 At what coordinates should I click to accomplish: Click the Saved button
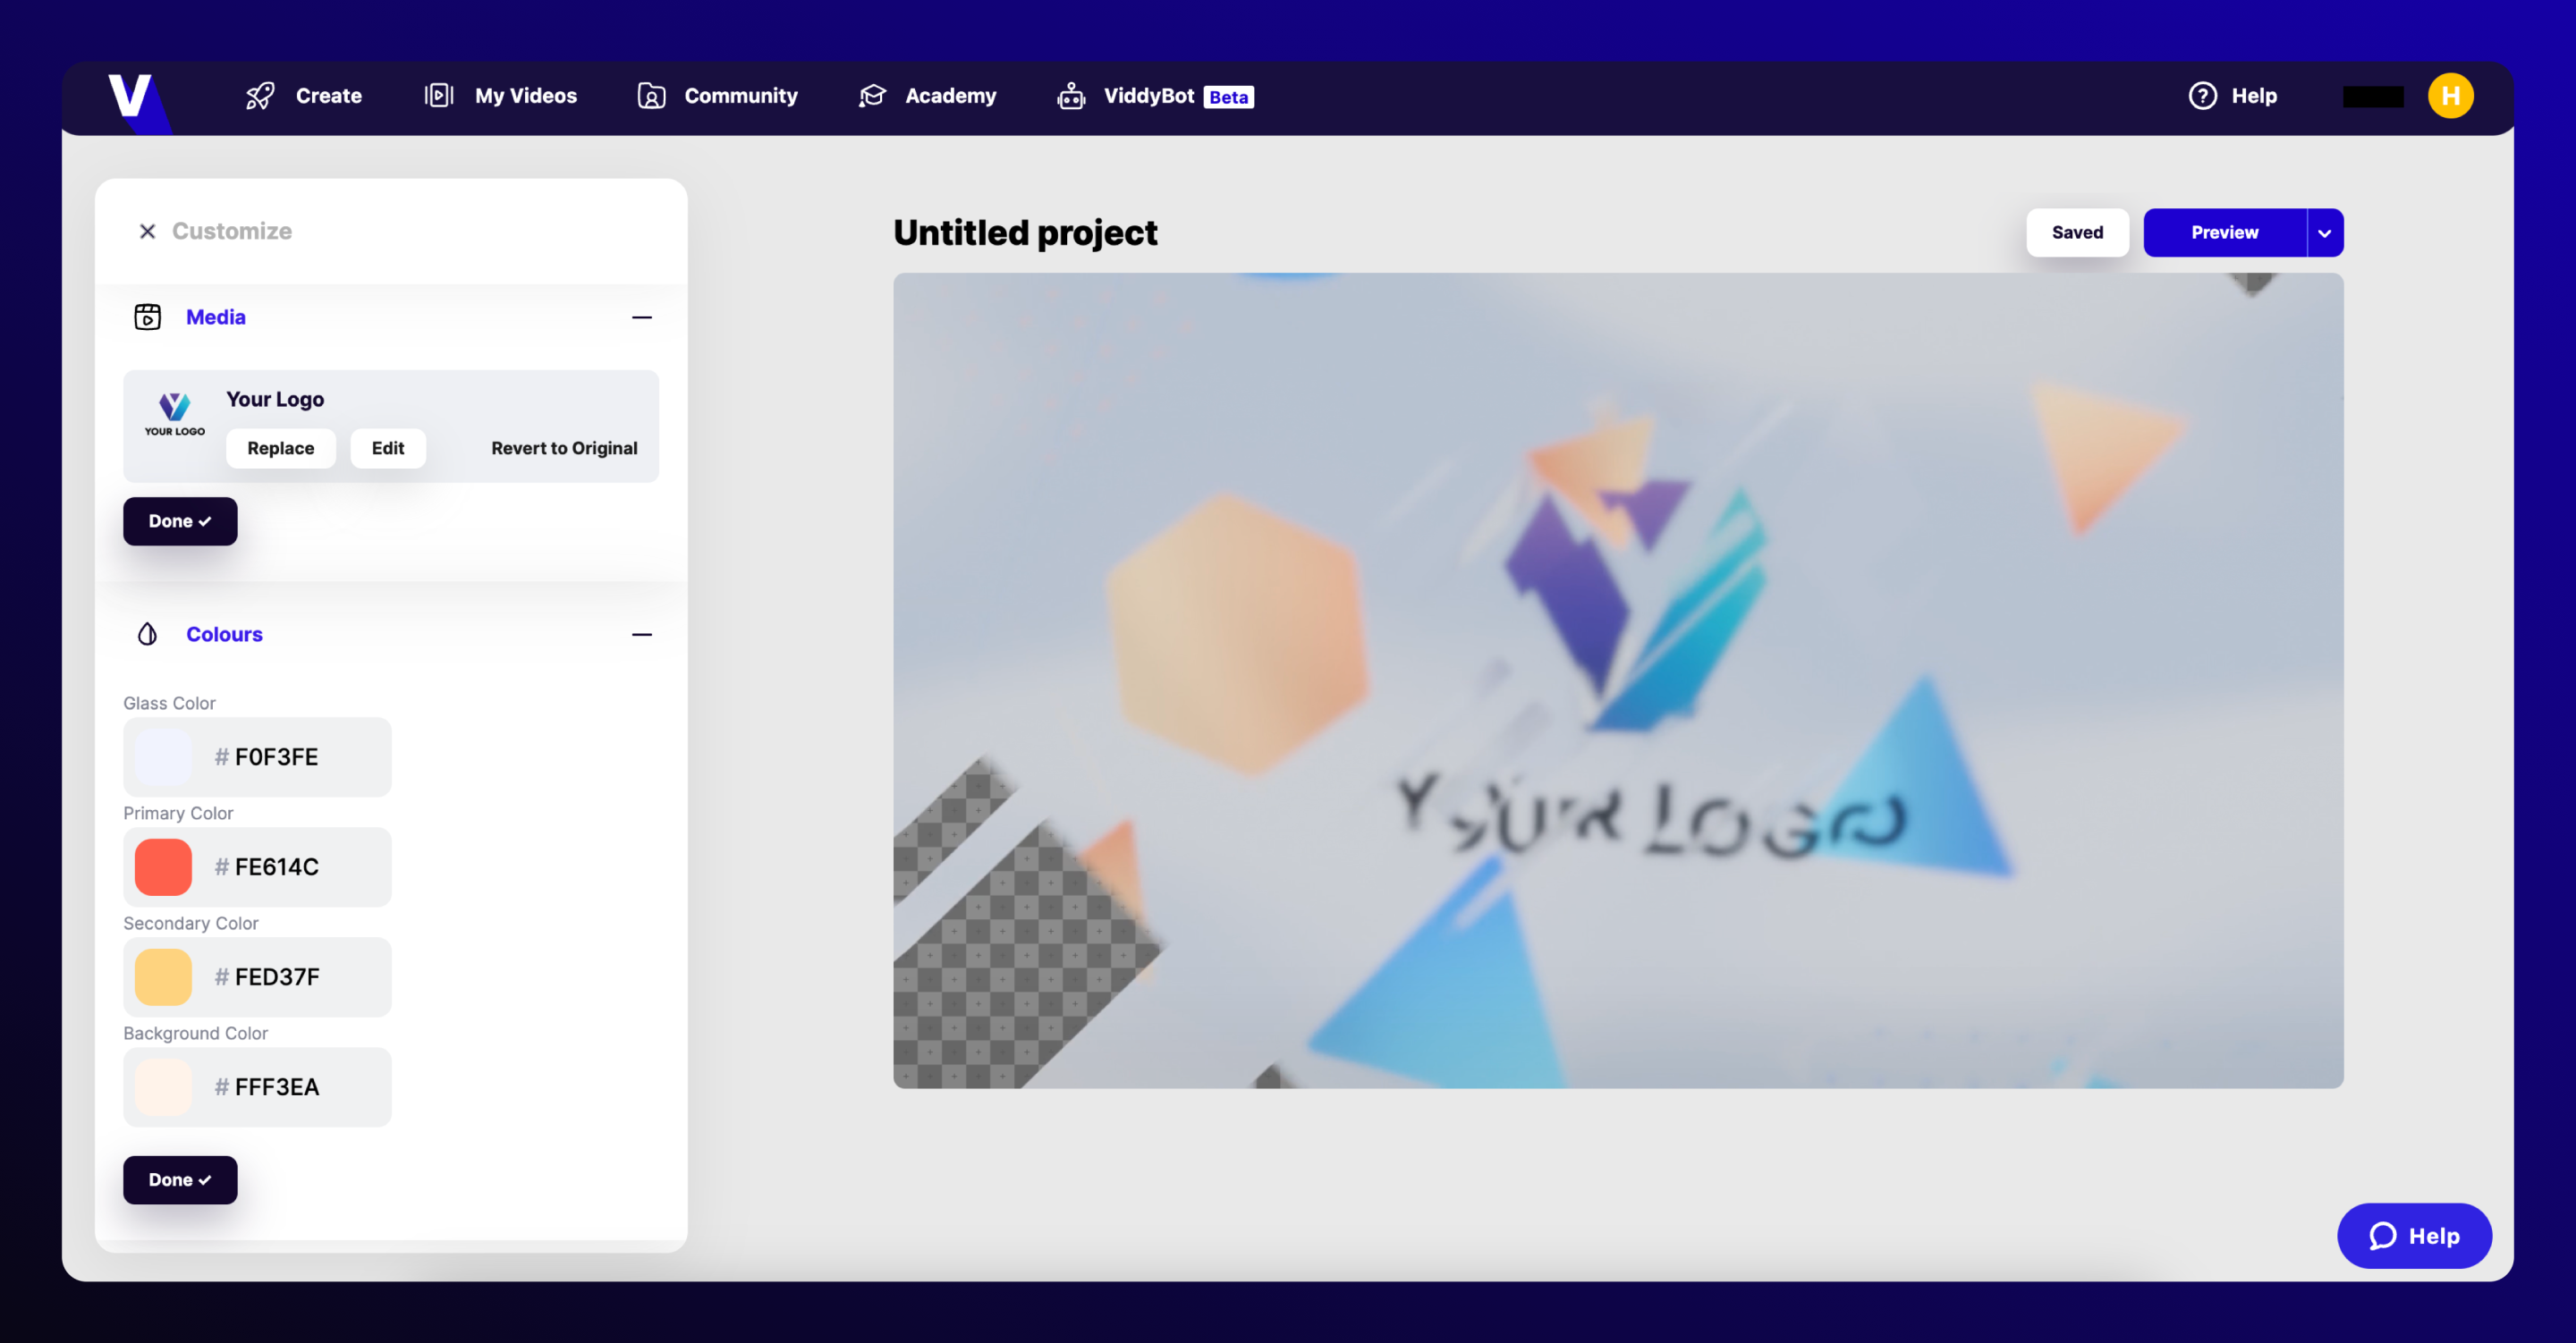(x=2077, y=233)
